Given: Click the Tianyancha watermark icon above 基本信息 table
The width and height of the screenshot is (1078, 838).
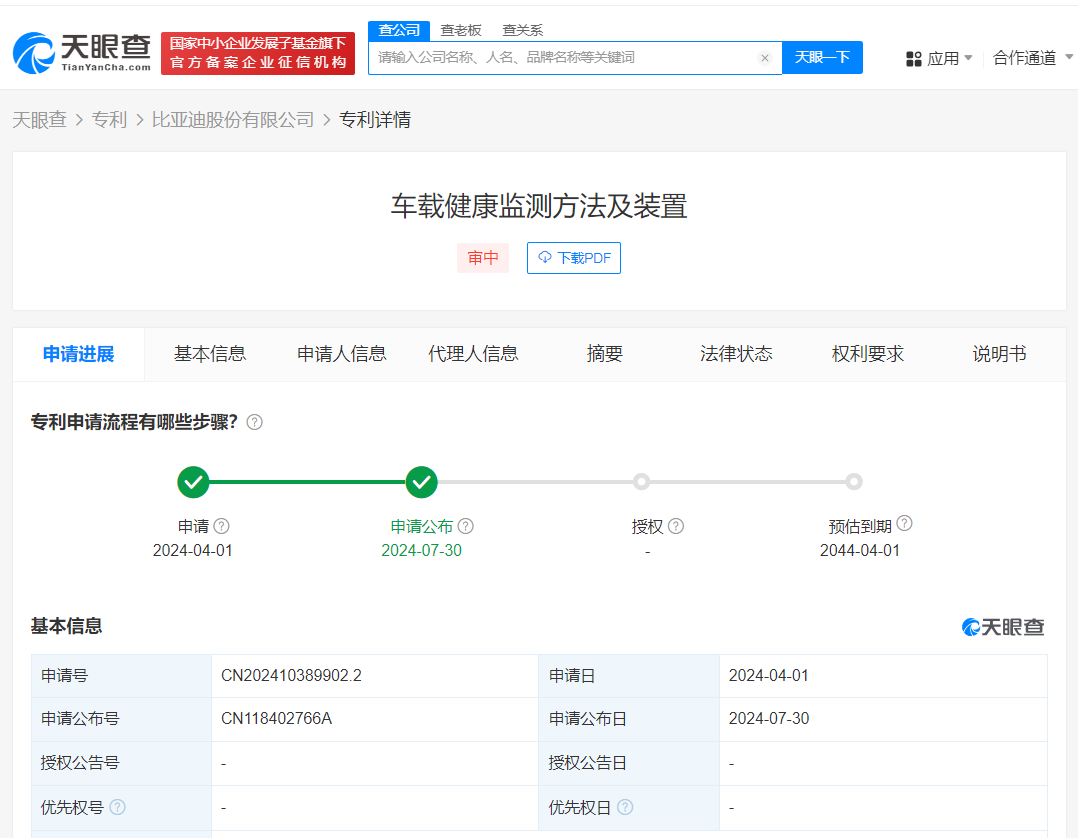Looking at the screenshot, I should coord(971,627).
